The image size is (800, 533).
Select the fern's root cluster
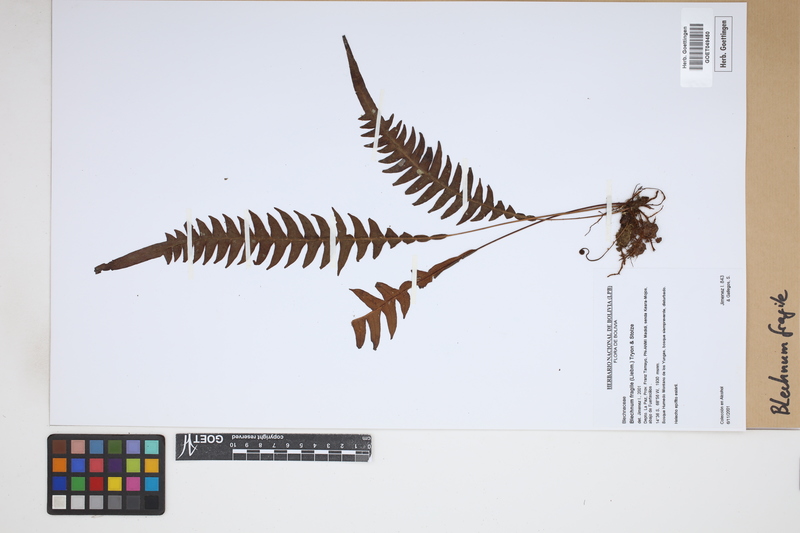coord(636,227)
